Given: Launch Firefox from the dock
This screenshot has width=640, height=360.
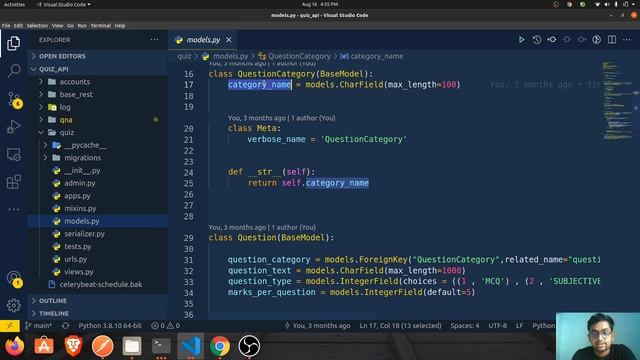Looking at the screenshot, I should coord(15,346).
